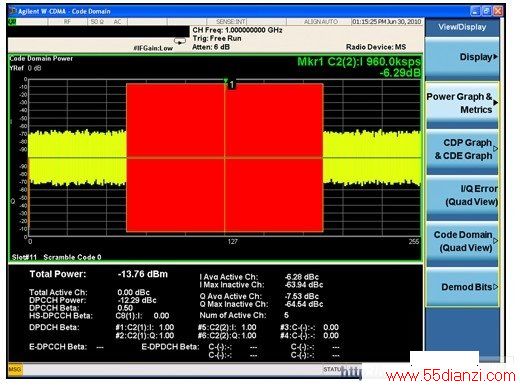Screen dimensions: 520x387
Task: Click the View/Display menu title
Action: 462,27
